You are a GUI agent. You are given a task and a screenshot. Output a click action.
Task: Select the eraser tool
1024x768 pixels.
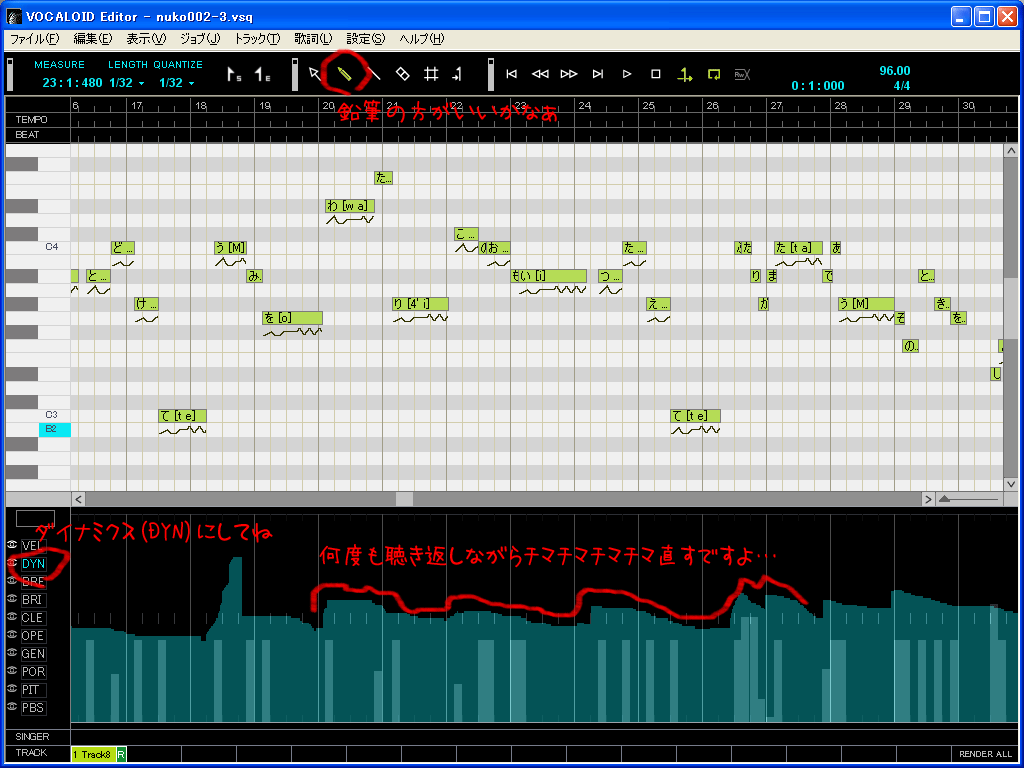[402, 74]
